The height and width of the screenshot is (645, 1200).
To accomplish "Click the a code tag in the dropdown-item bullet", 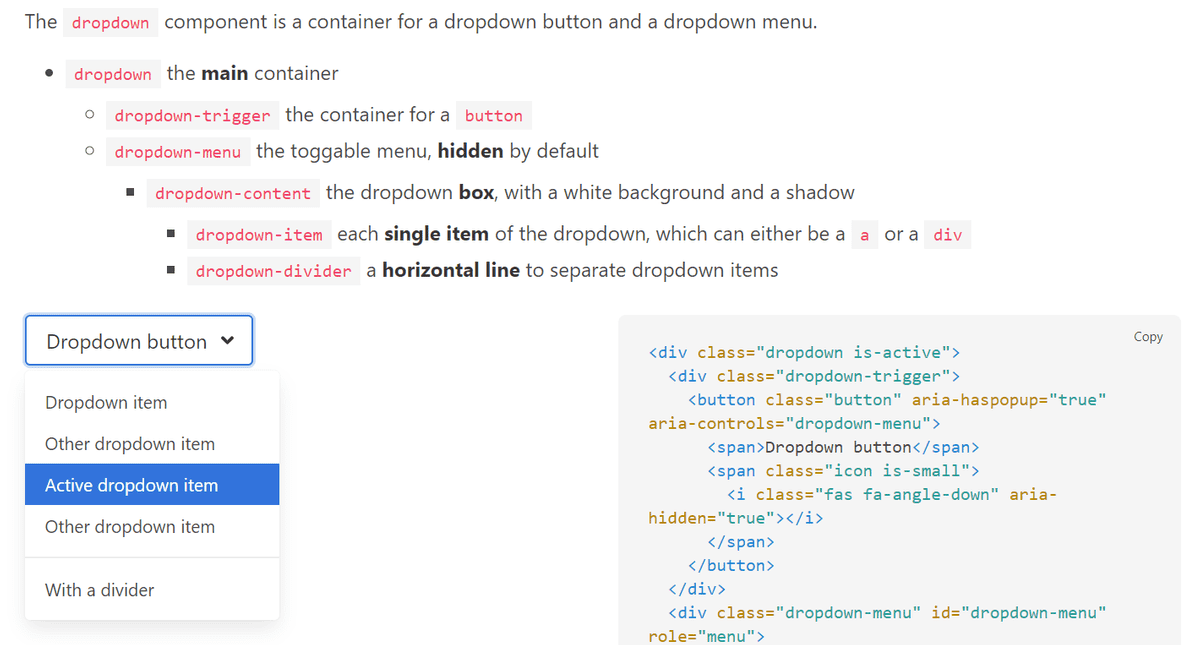I will [864, 234].
